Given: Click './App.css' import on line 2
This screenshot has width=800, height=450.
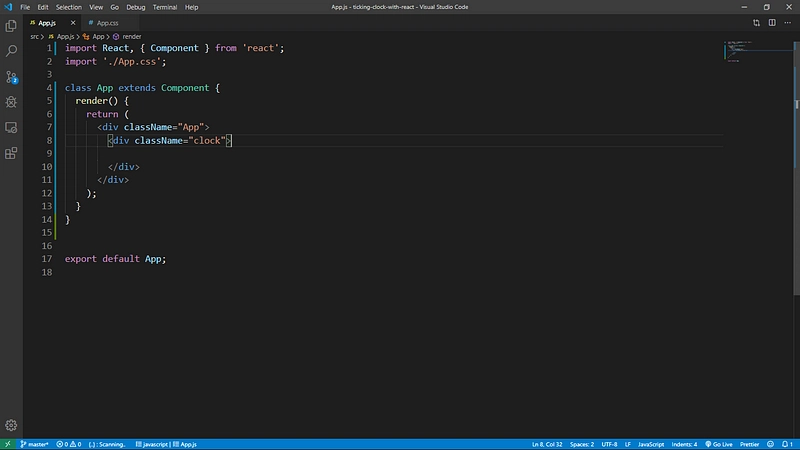Looking at the screenshot, I should (x=132, y=61).
